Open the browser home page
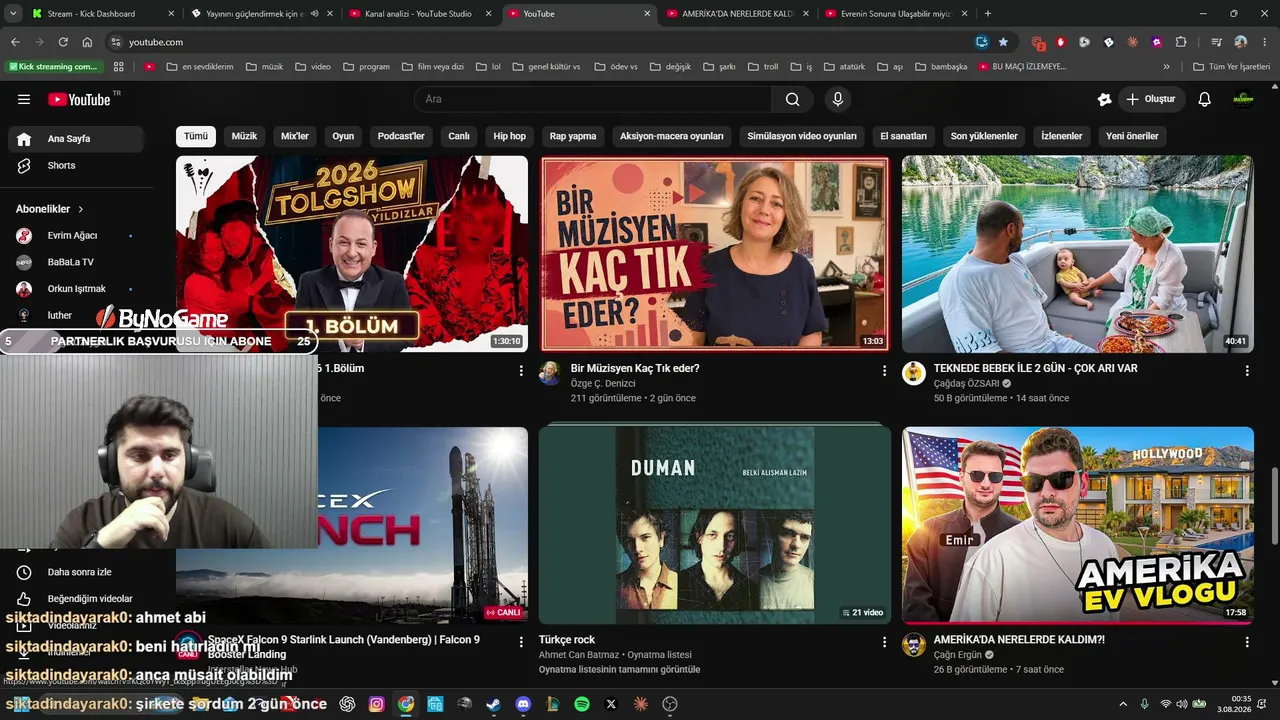This screenshot has width=1280, height=720. (87, 42)
